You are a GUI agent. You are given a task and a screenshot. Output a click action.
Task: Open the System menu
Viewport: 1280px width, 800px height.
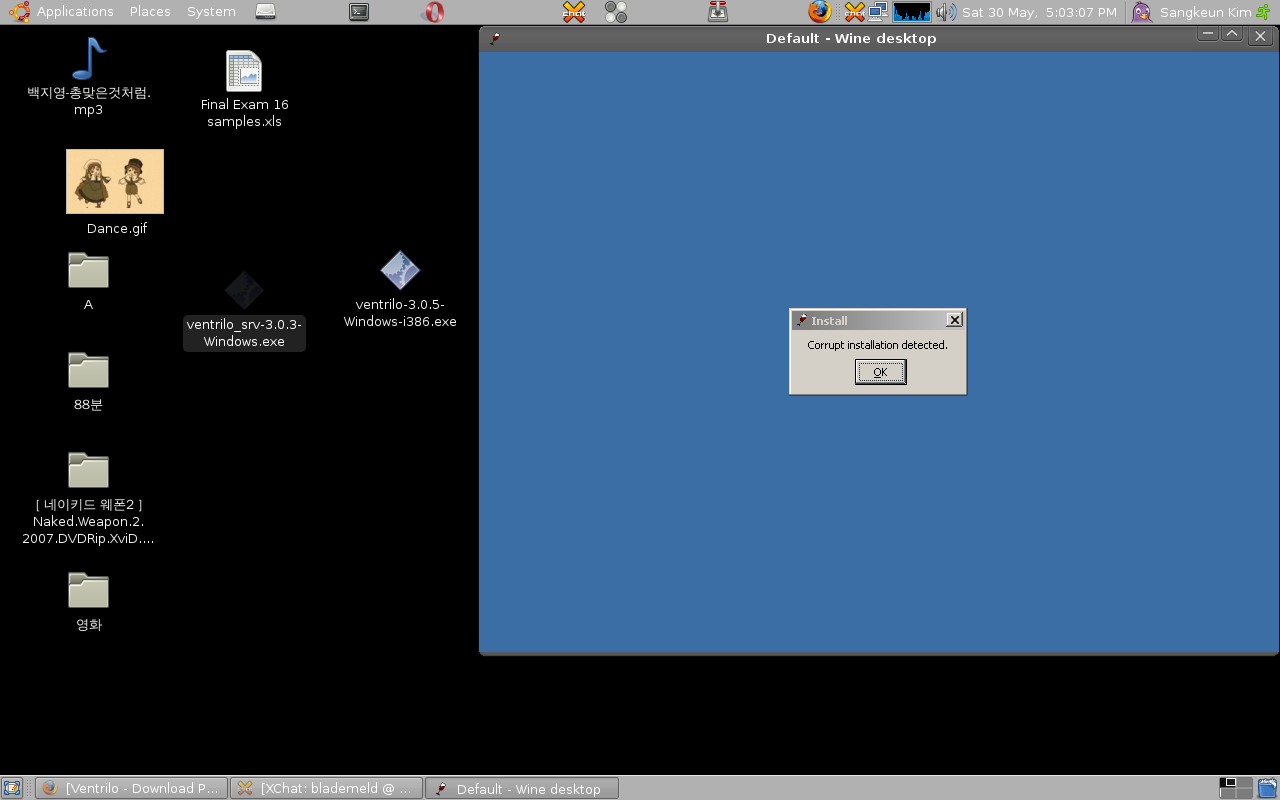[211, 12]
